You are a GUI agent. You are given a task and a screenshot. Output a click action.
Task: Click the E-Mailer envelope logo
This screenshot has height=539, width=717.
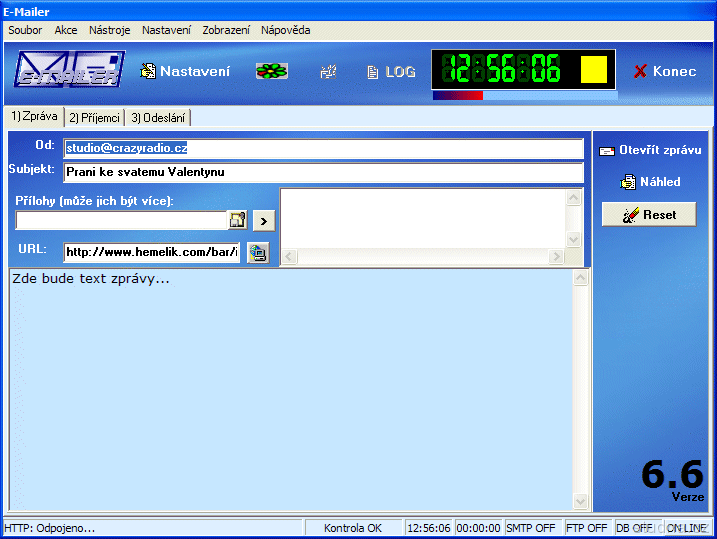pyautogui.click(x=70, y=69)
